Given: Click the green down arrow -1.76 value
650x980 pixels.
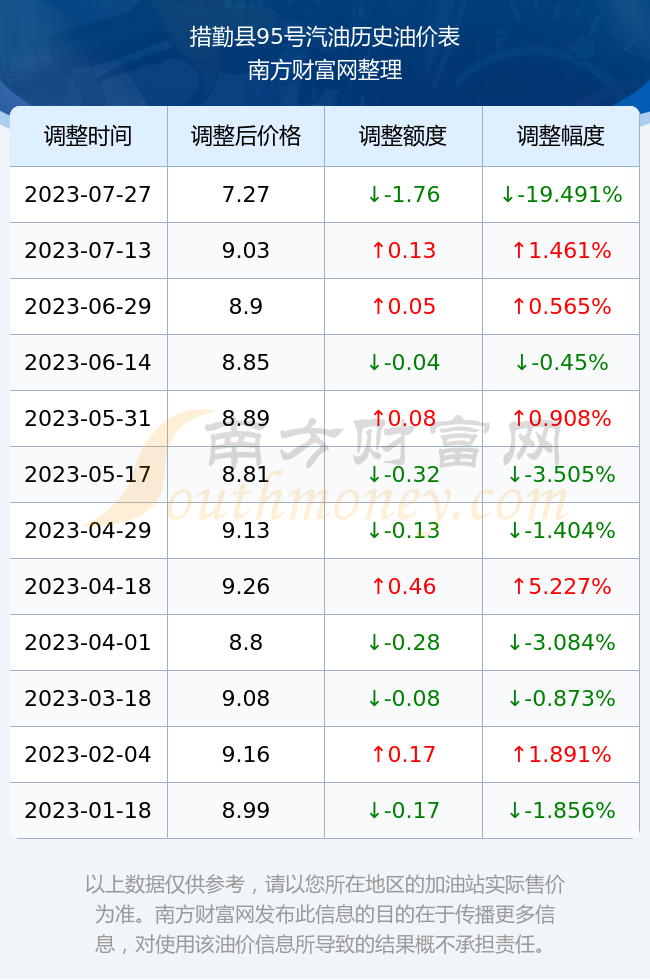Looking at the screenshot, I should 403,194.
